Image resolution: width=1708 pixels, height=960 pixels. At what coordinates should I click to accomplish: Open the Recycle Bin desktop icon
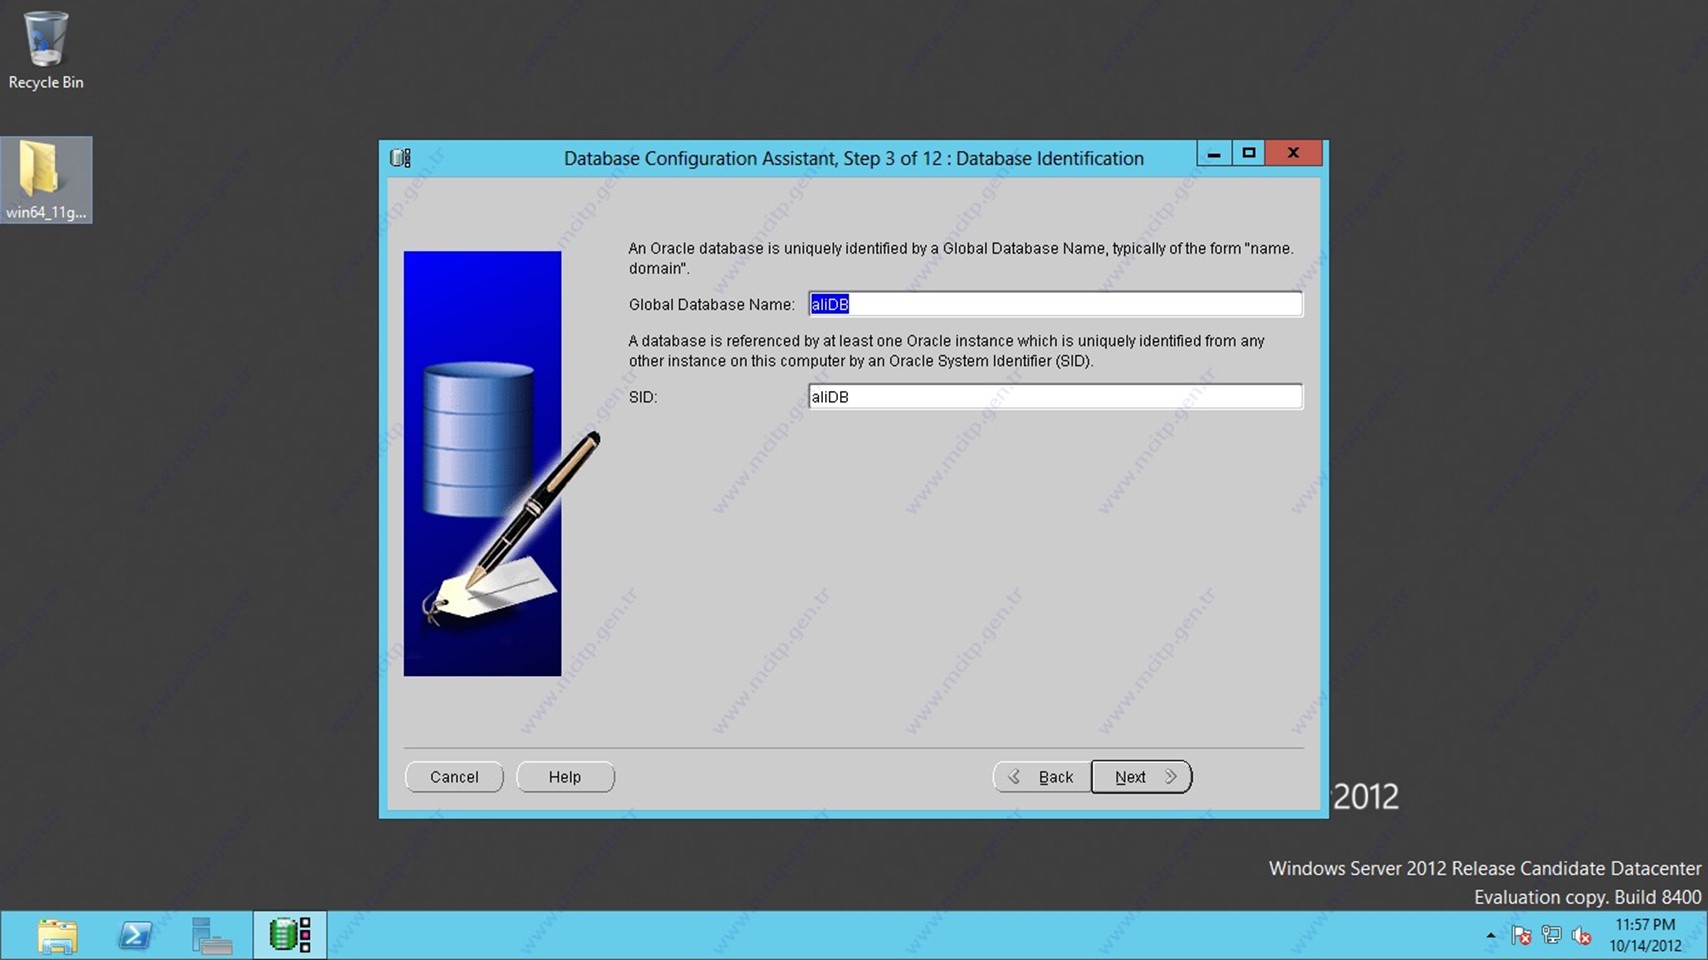[46, 51]
